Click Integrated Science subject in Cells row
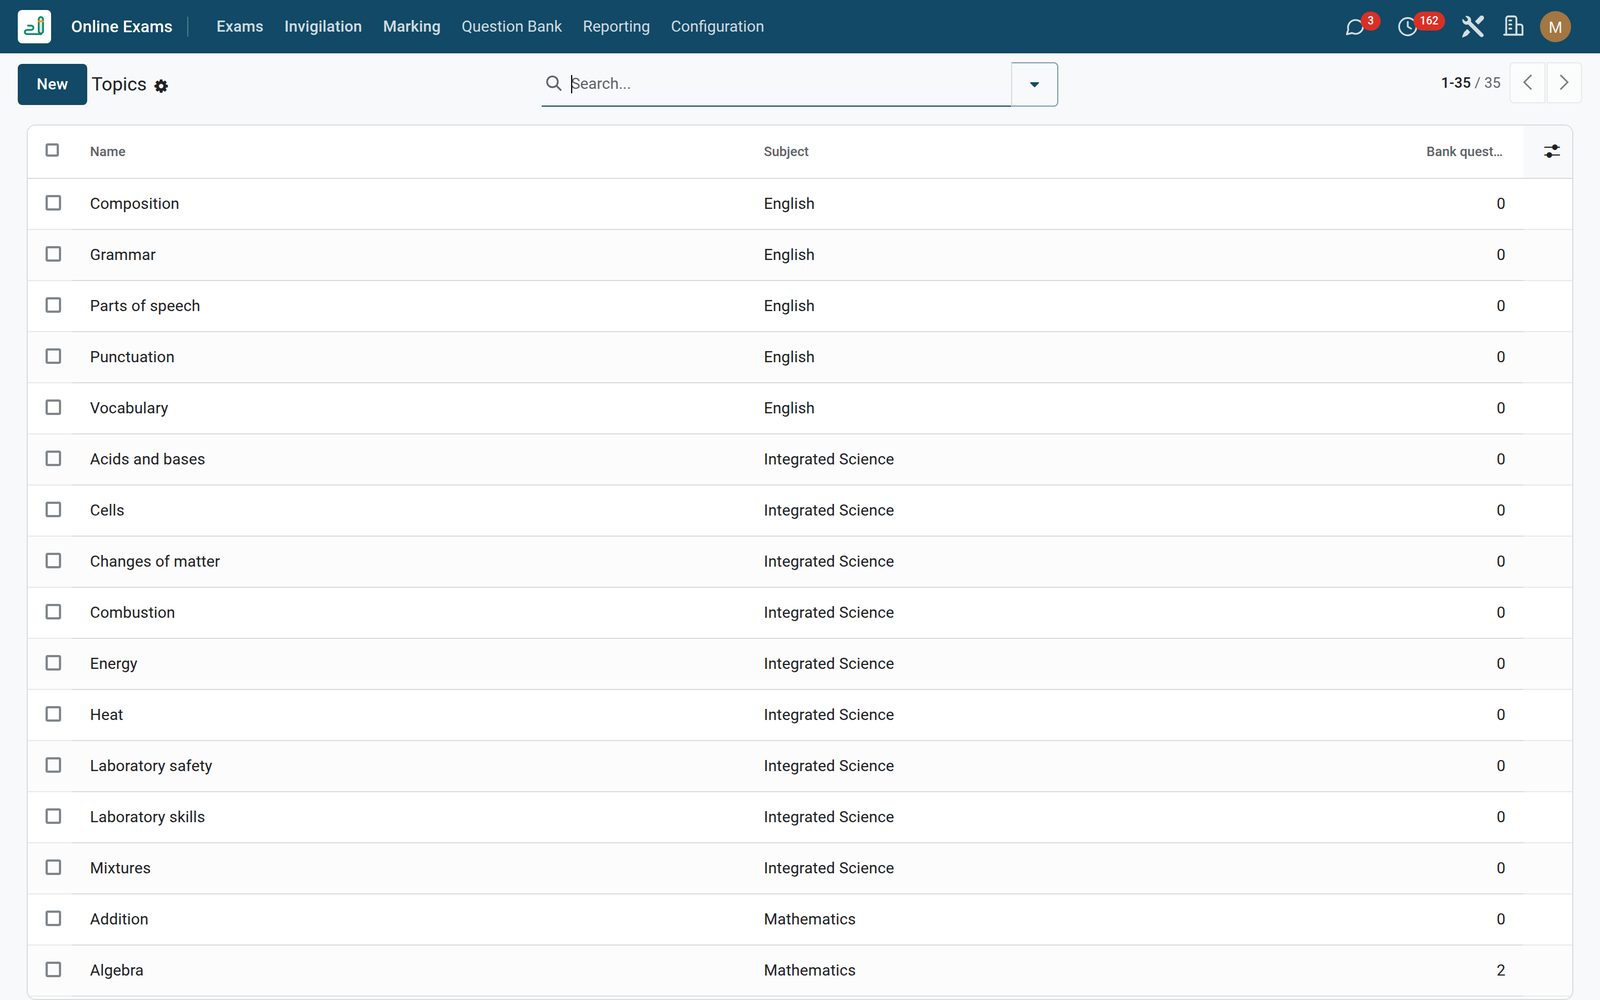The image size is (1600, 1000). point(828,509)
